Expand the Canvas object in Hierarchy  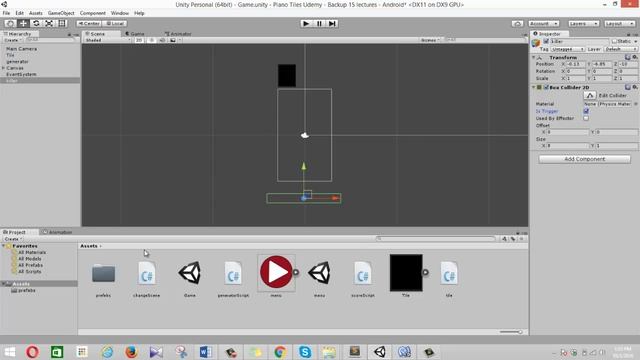tap(4, 68)
